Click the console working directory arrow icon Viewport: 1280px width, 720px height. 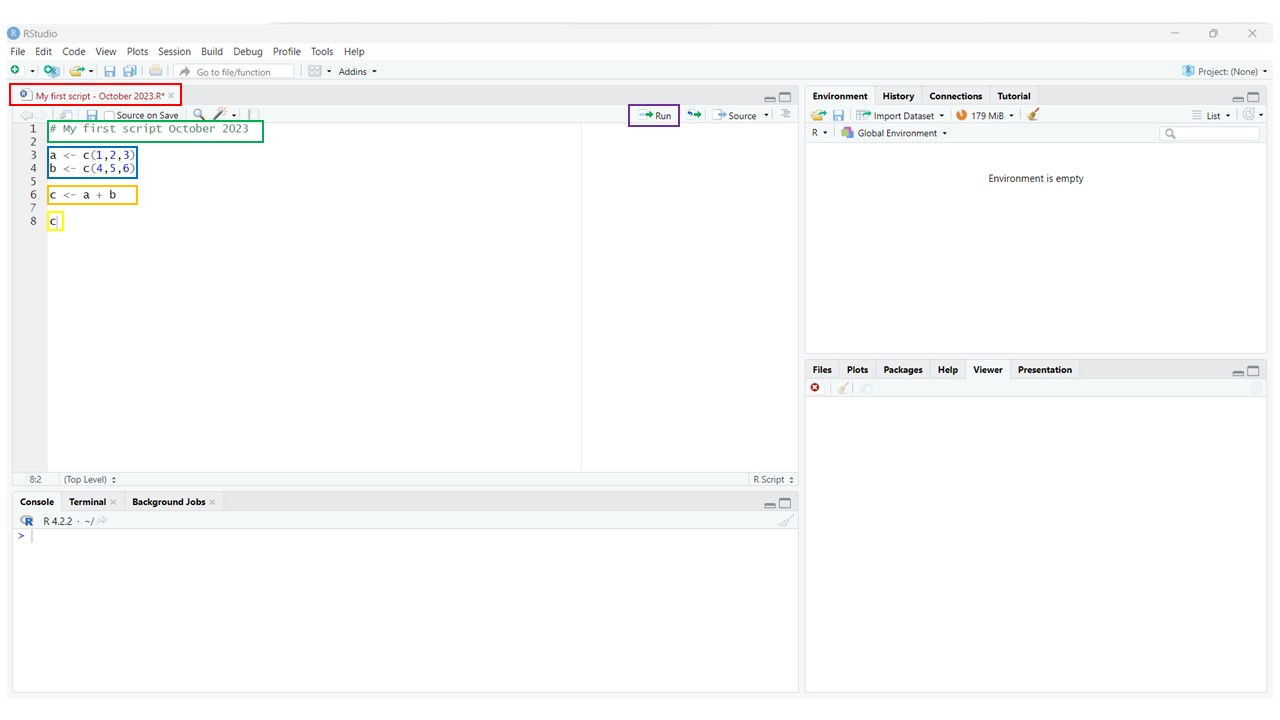pos(102,521)
